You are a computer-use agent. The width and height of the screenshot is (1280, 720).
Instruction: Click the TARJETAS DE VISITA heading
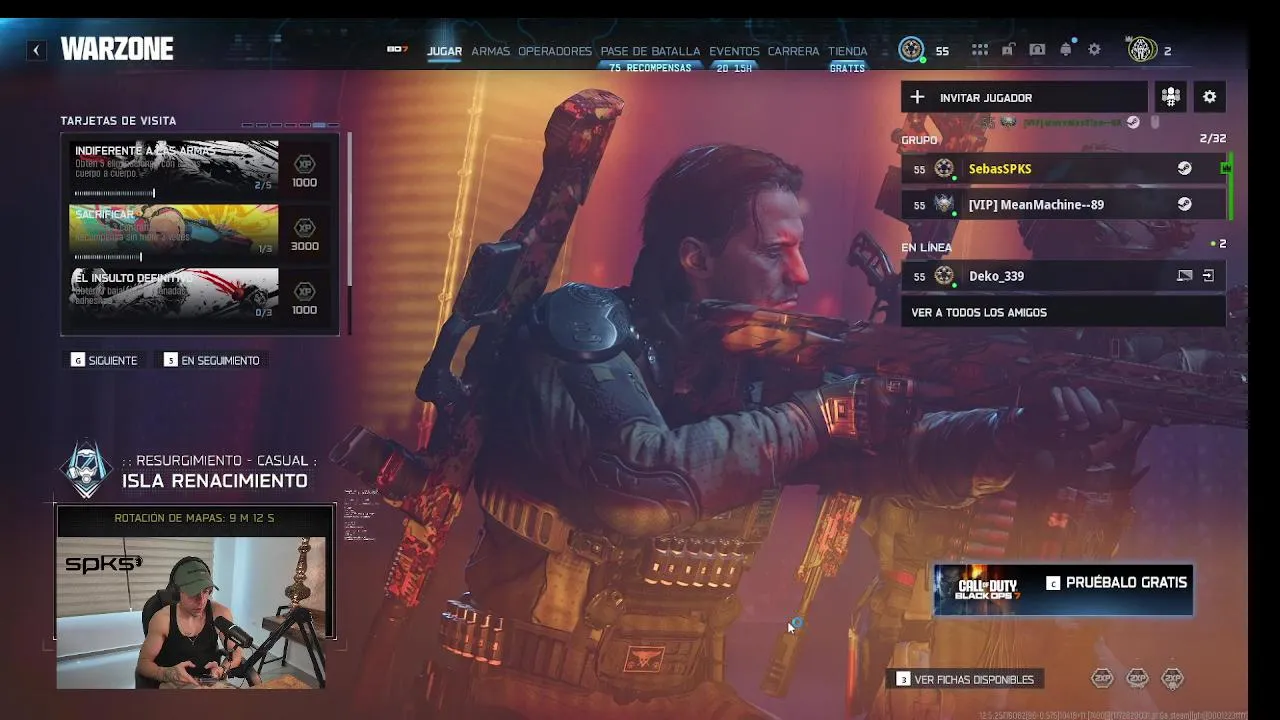click(118, 121)
